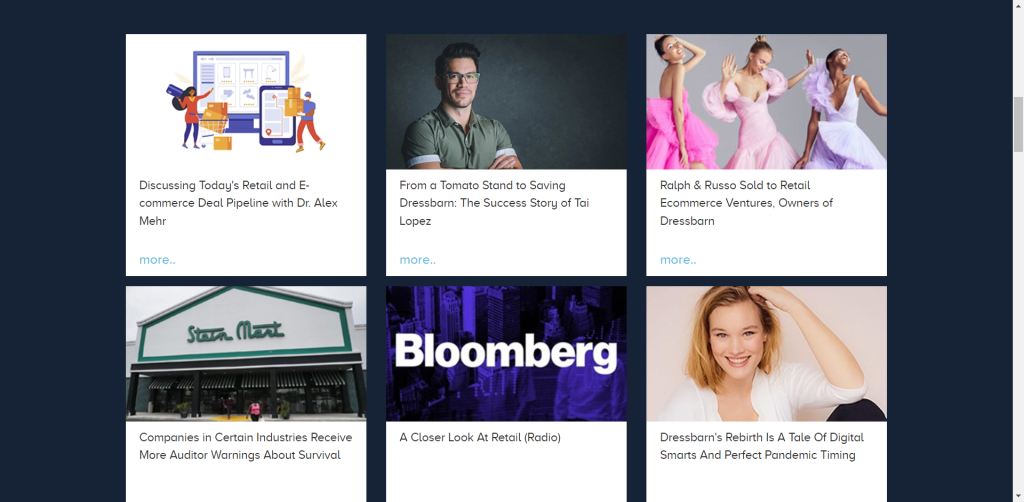Click the scrollbar track below the thumb
Viewport: 1024px width, 502px height.
coord(1018,320)
